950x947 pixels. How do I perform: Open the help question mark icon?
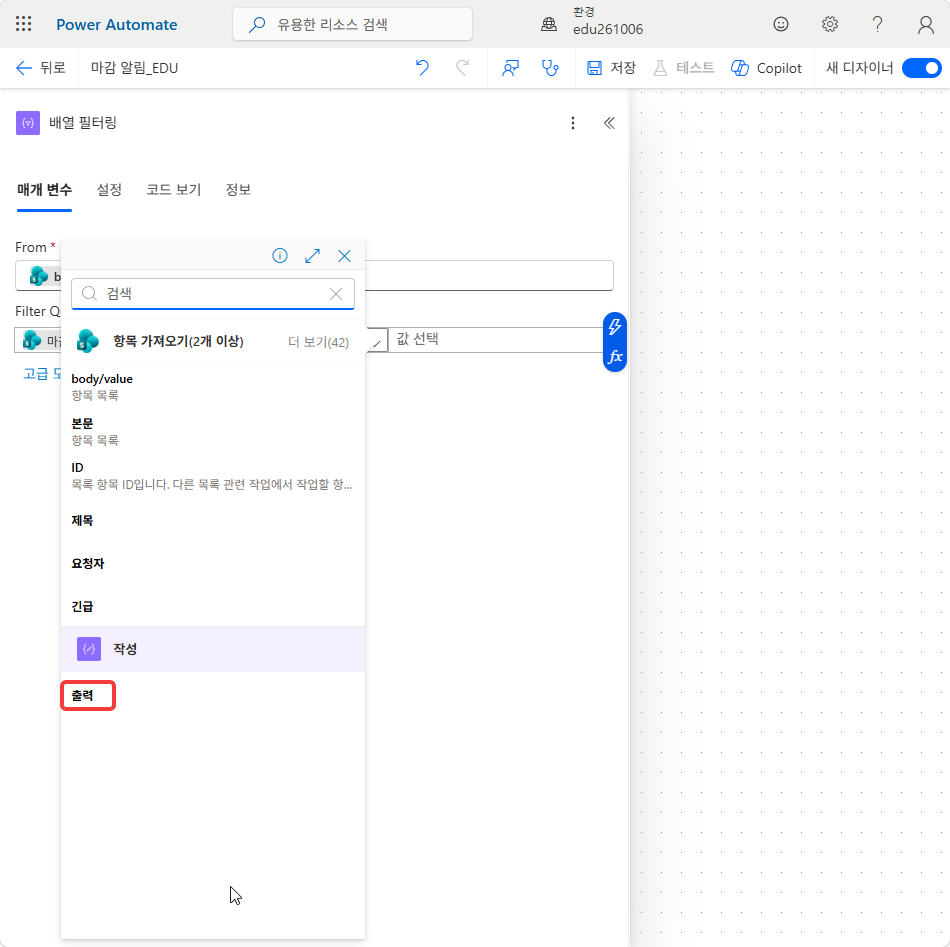(x=877, y=24)
